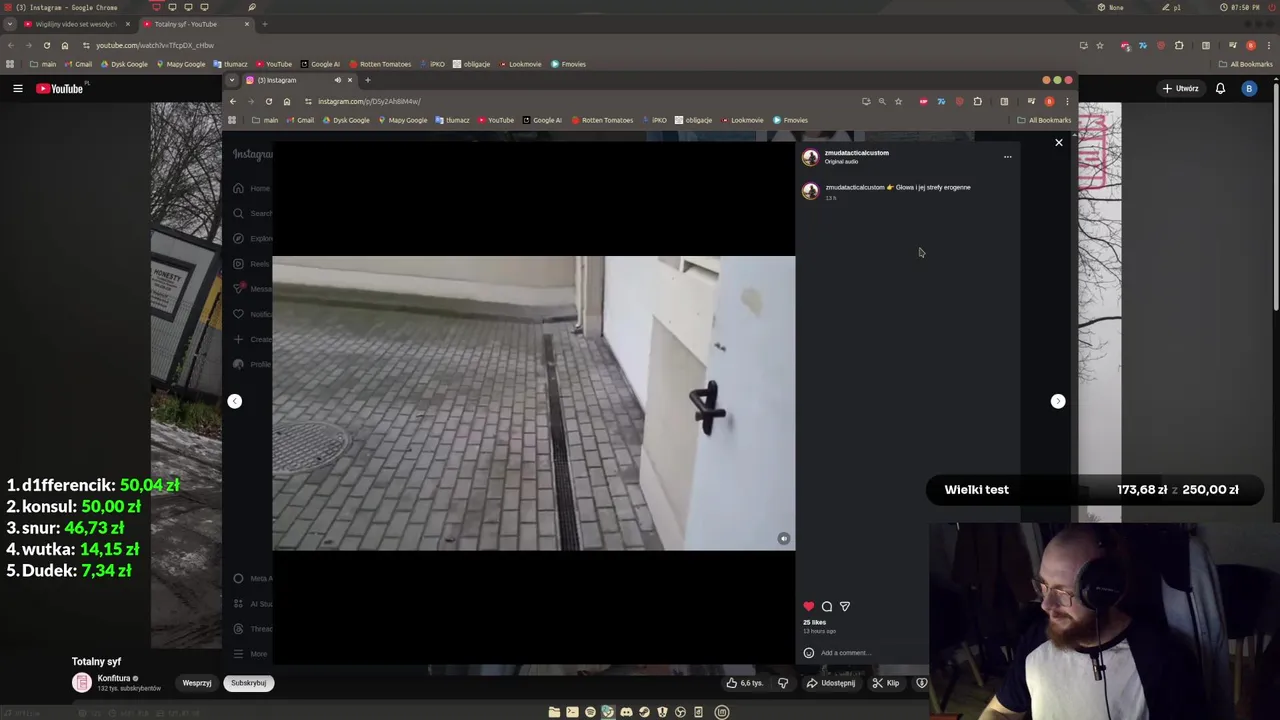Open Konfitura channel avatar
The width and height of the screenshot is (1280, 720).
82,683
